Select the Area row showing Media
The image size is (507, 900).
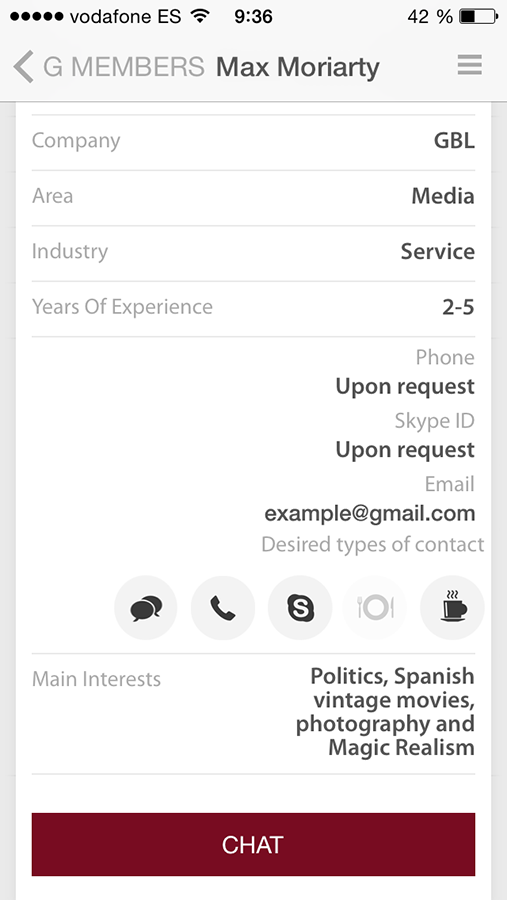253,197
